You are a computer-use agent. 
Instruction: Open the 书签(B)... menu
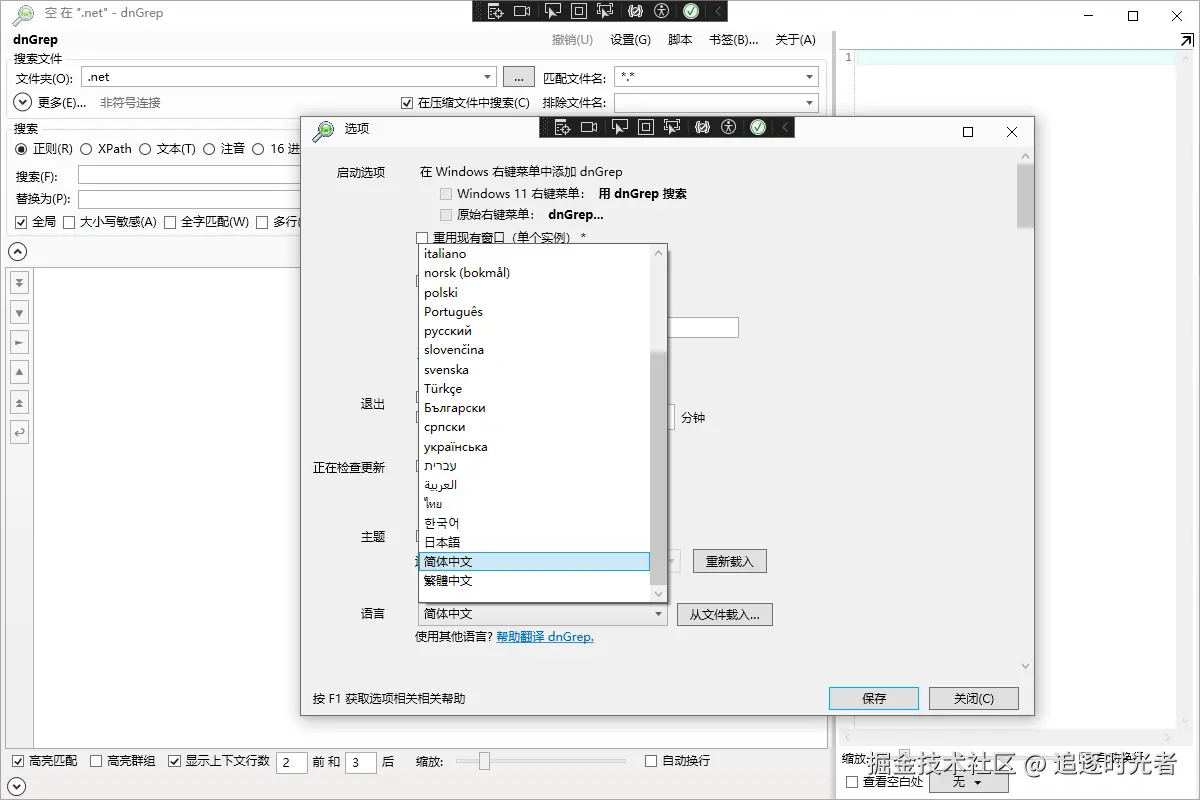(734, 40)
